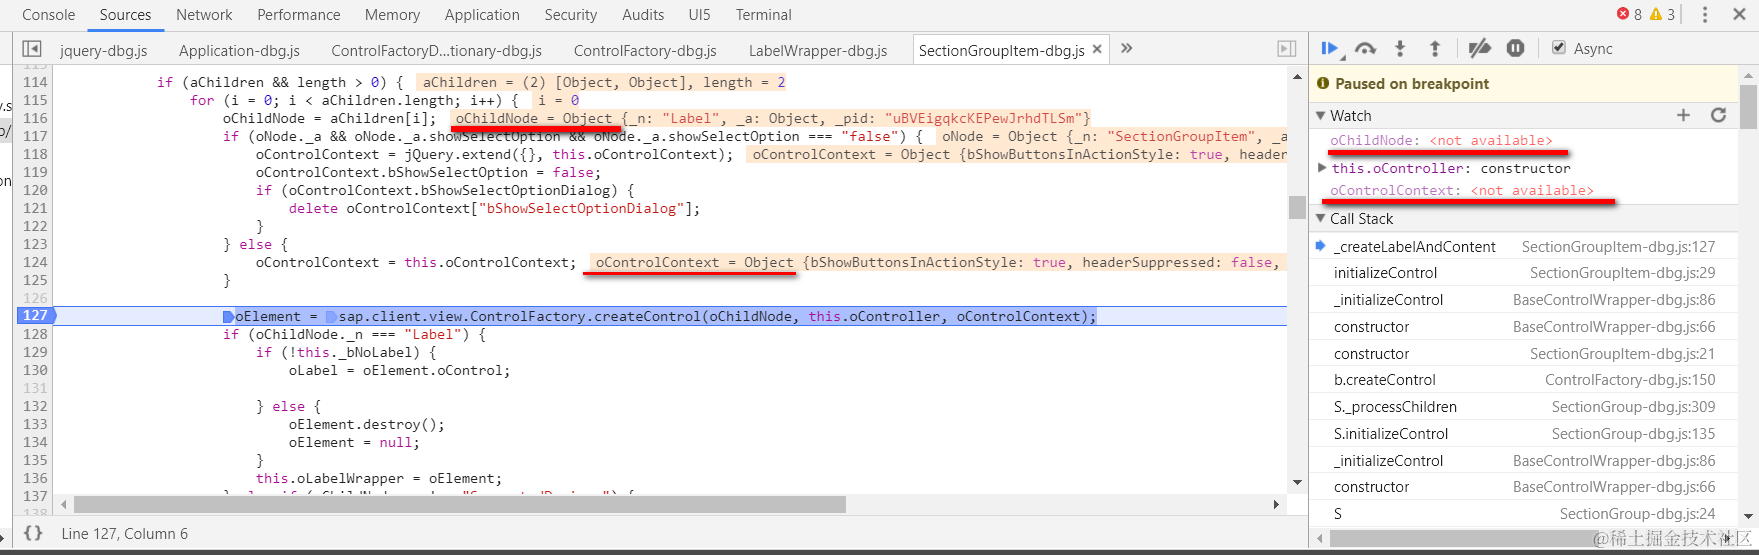Switch to ControlFactory-dbg.js file tab

click(x=645, y=50)
